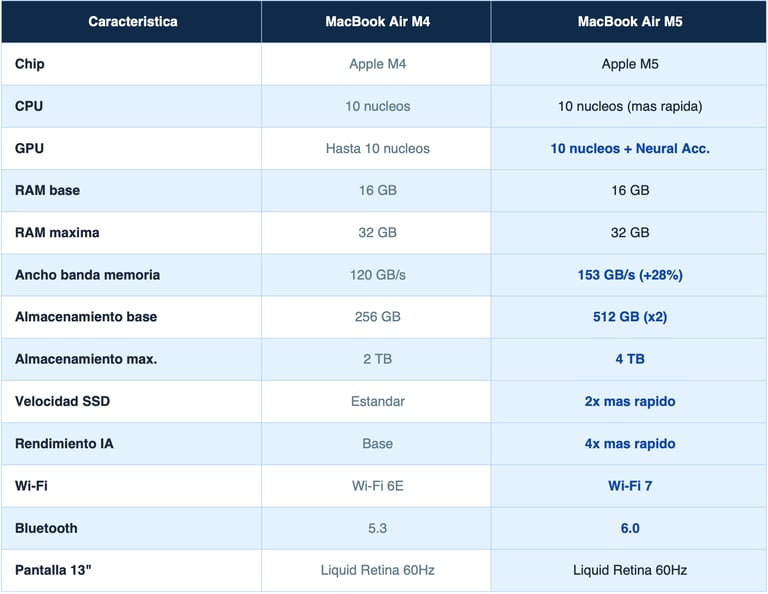Select the Bluetooth 6.0 value
This screenshot has height=594, width=768.
(630, 528)
